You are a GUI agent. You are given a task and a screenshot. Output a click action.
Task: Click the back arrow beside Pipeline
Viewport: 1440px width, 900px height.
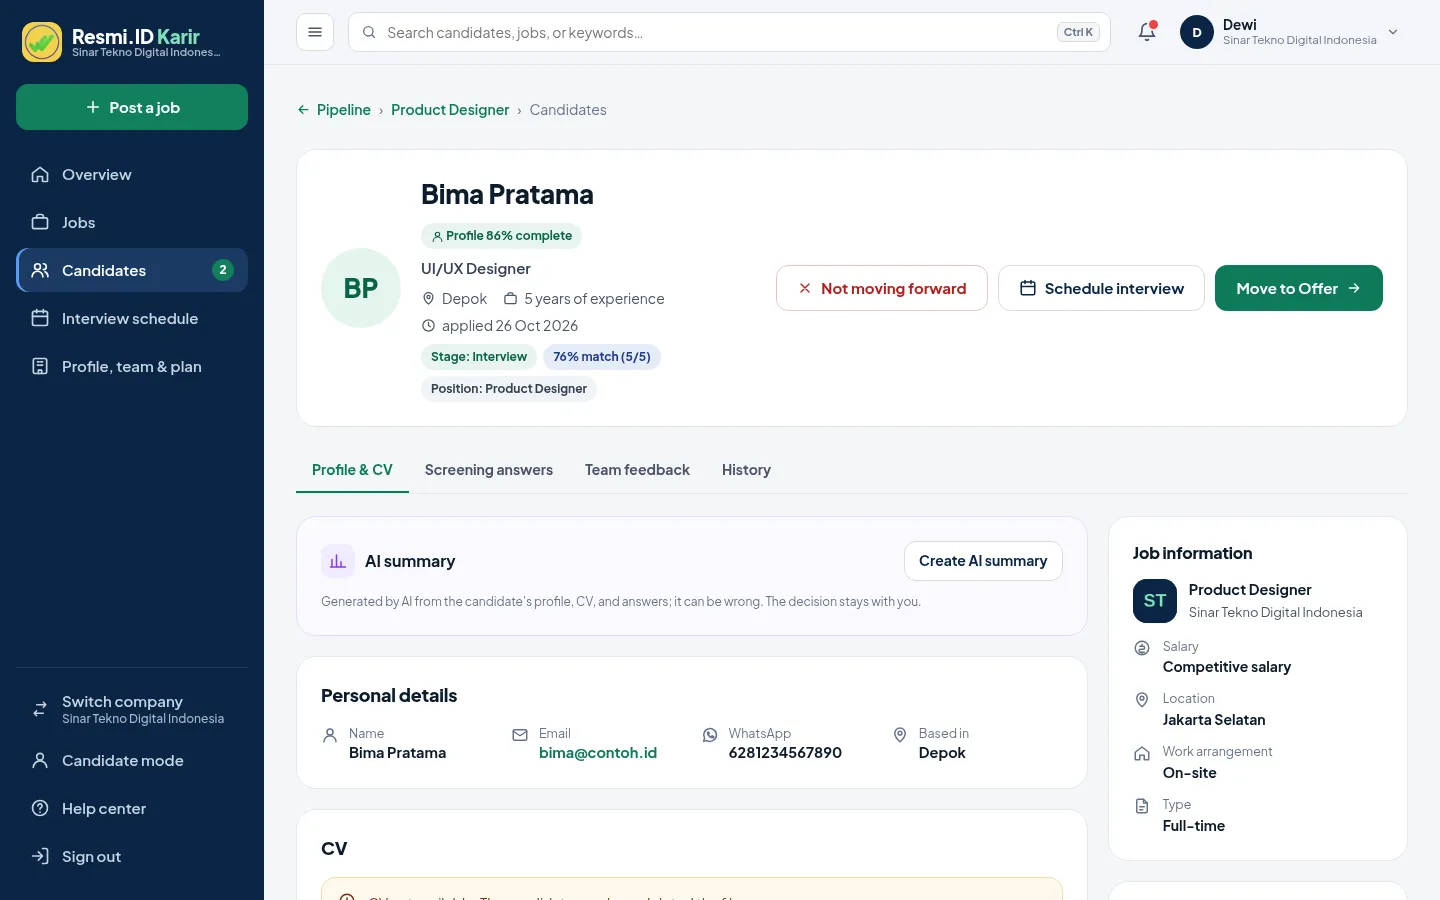[303, 110]
